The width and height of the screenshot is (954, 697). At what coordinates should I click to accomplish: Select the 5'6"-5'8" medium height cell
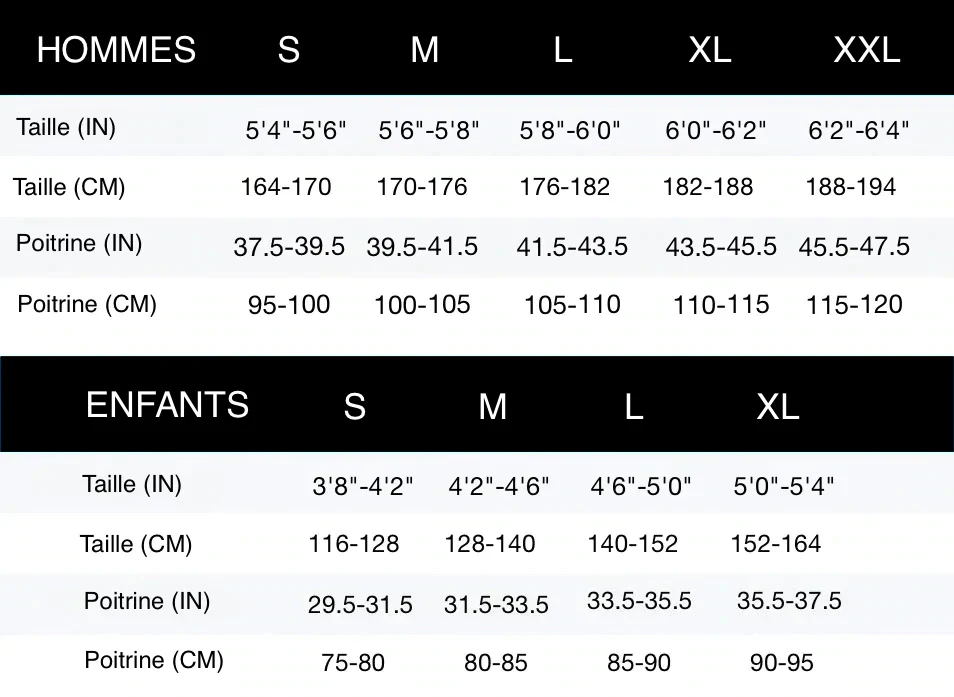click(x=429, y=130)
